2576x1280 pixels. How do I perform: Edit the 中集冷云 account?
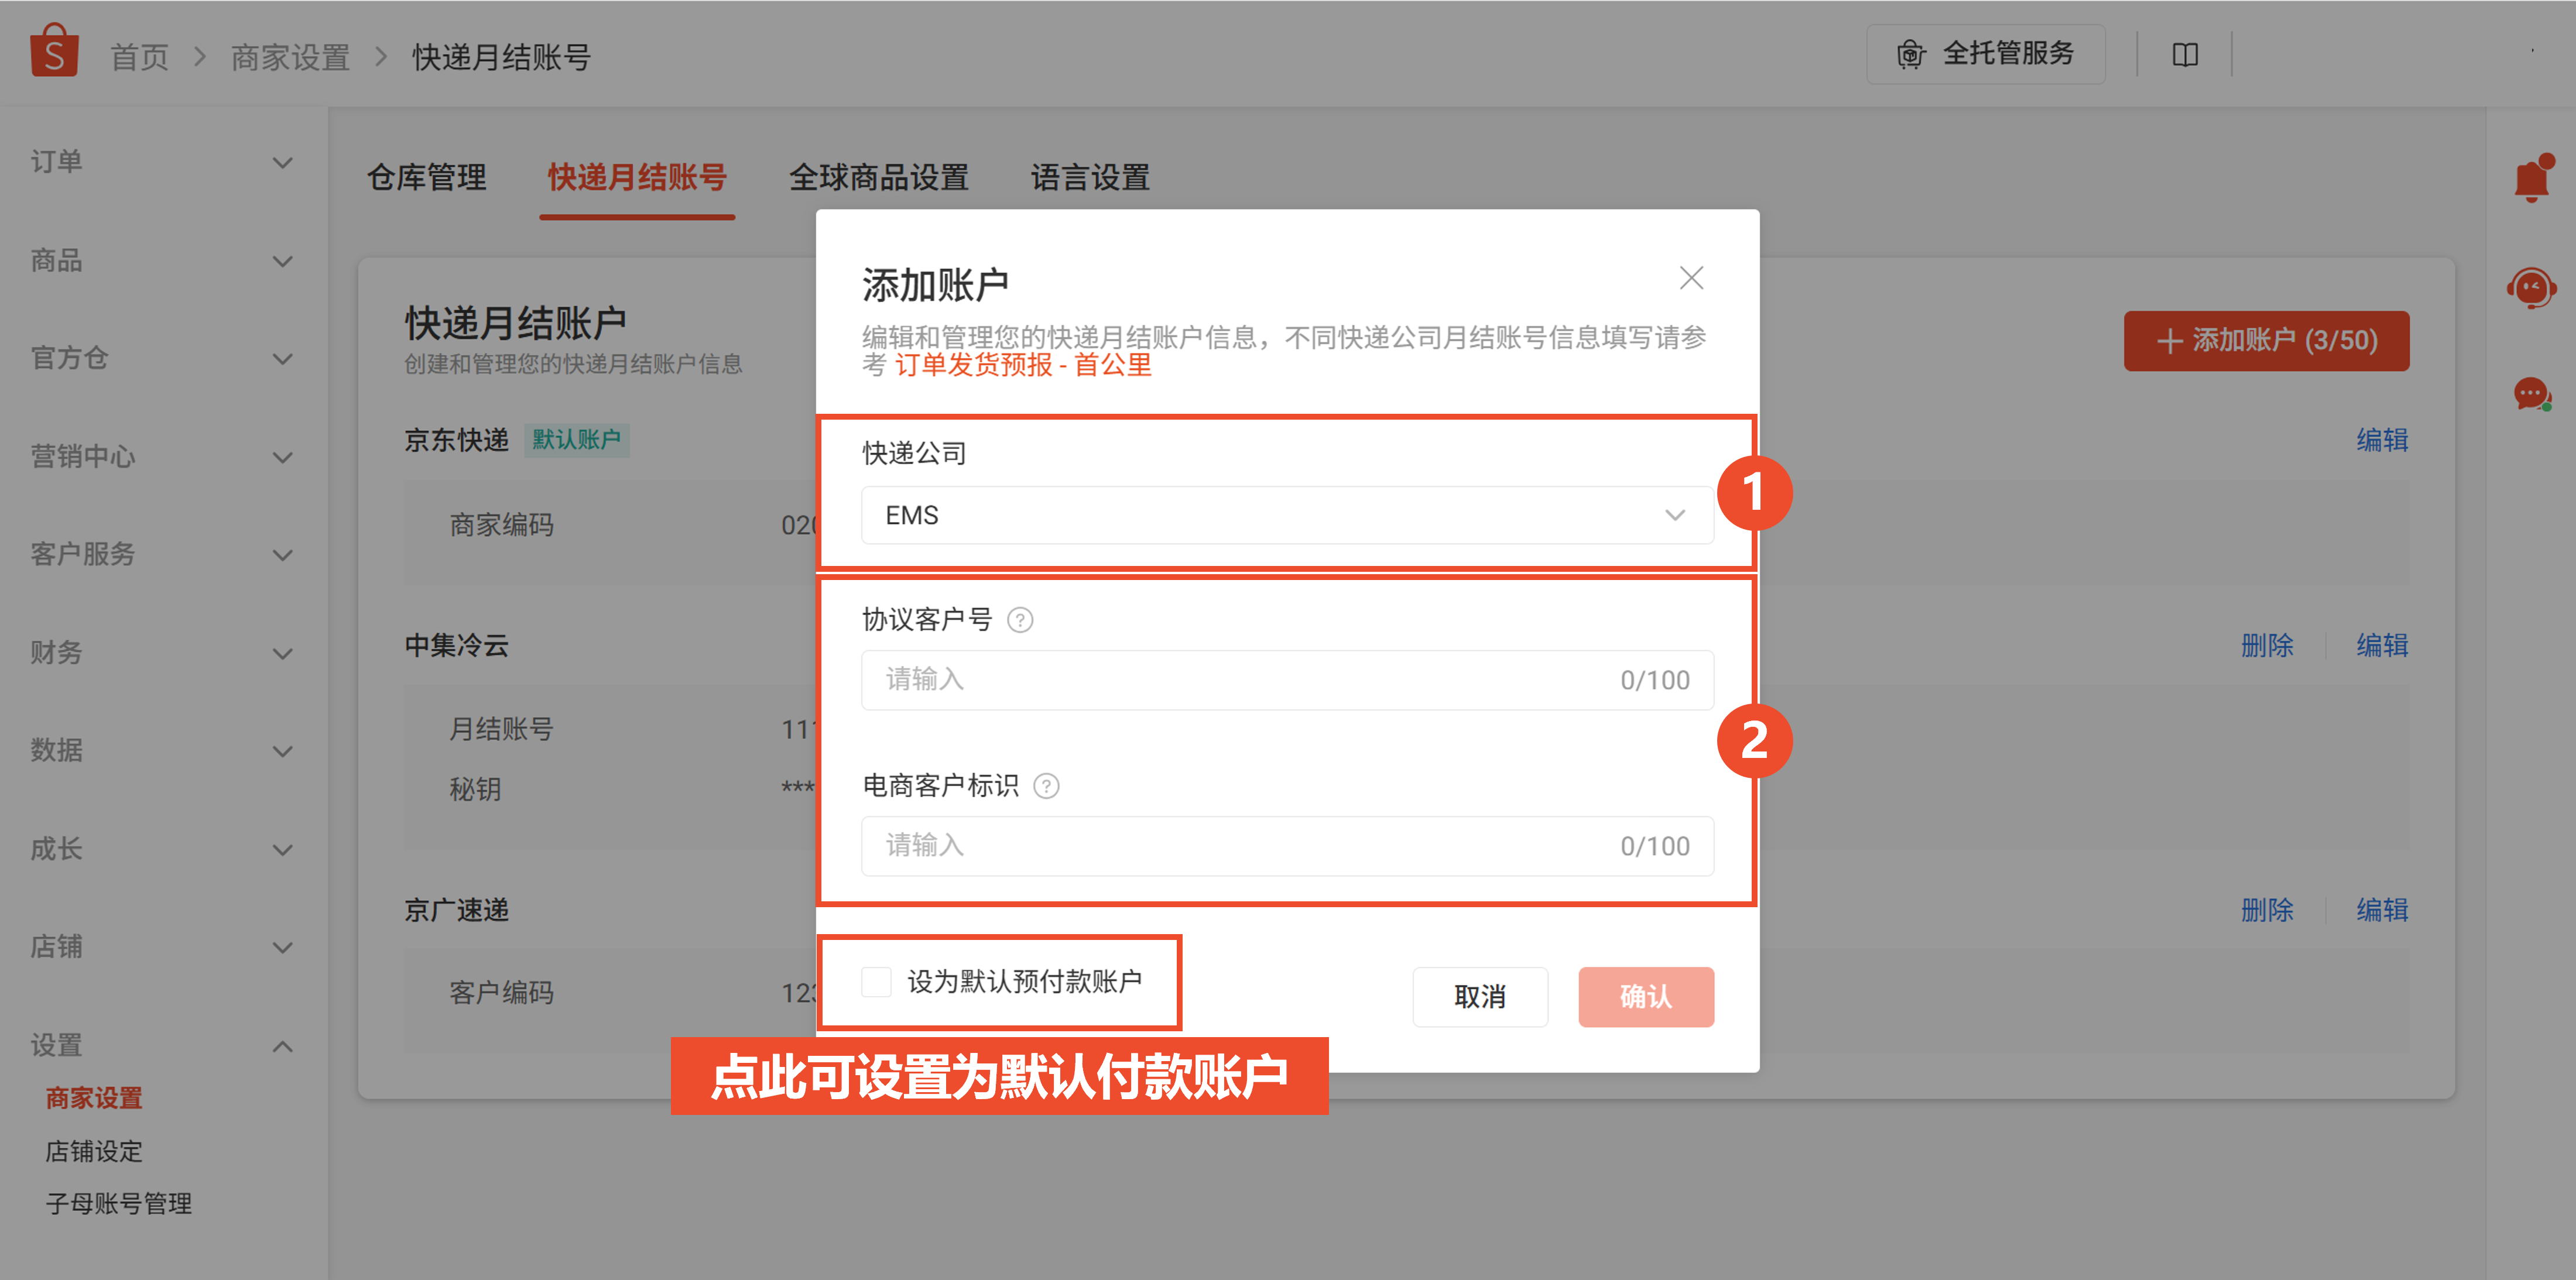(2382, 645)
